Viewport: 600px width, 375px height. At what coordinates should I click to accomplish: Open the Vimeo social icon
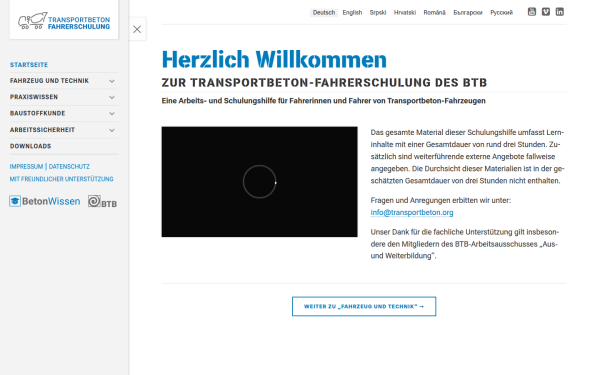pyautogui.click(x=546, y=12)
